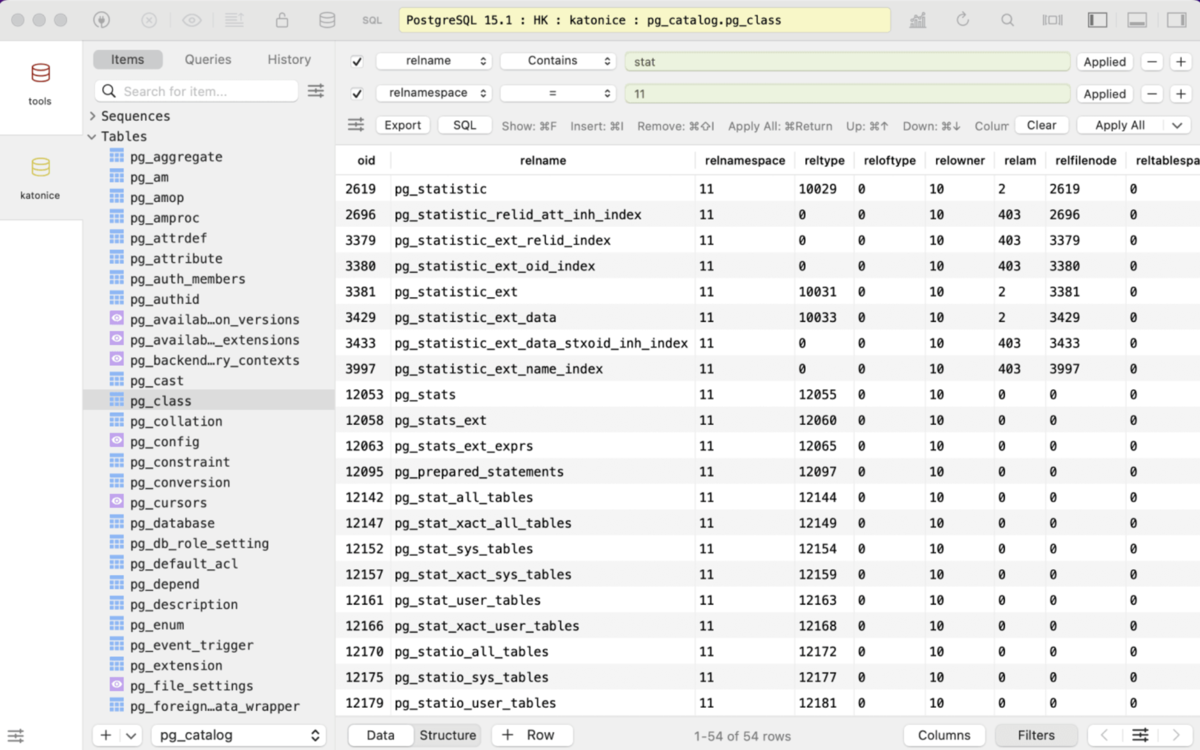1200x750 pixels.
Task: Open sidebar filter options beside the search field
Action: coord(316,90)
